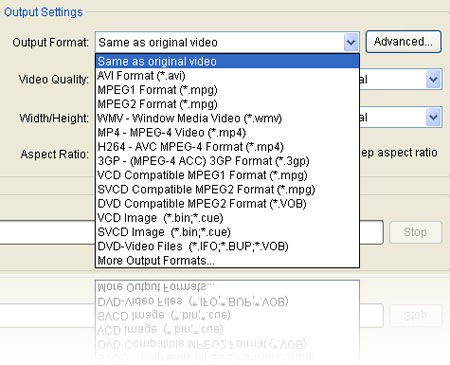Expand the Width/Height dropdown arrow
450x365 pixels.
pos(433,117)
